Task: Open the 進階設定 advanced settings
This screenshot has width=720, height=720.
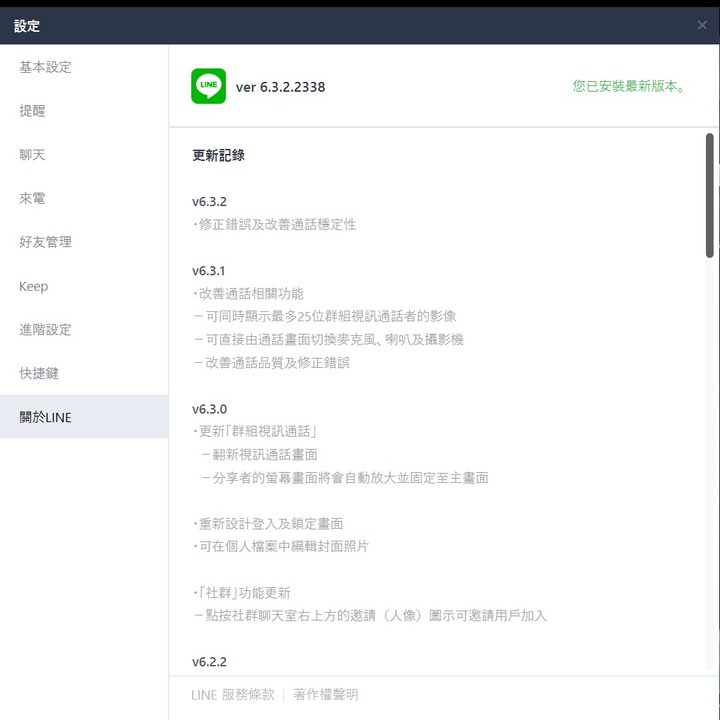Action: pos(84,330)
